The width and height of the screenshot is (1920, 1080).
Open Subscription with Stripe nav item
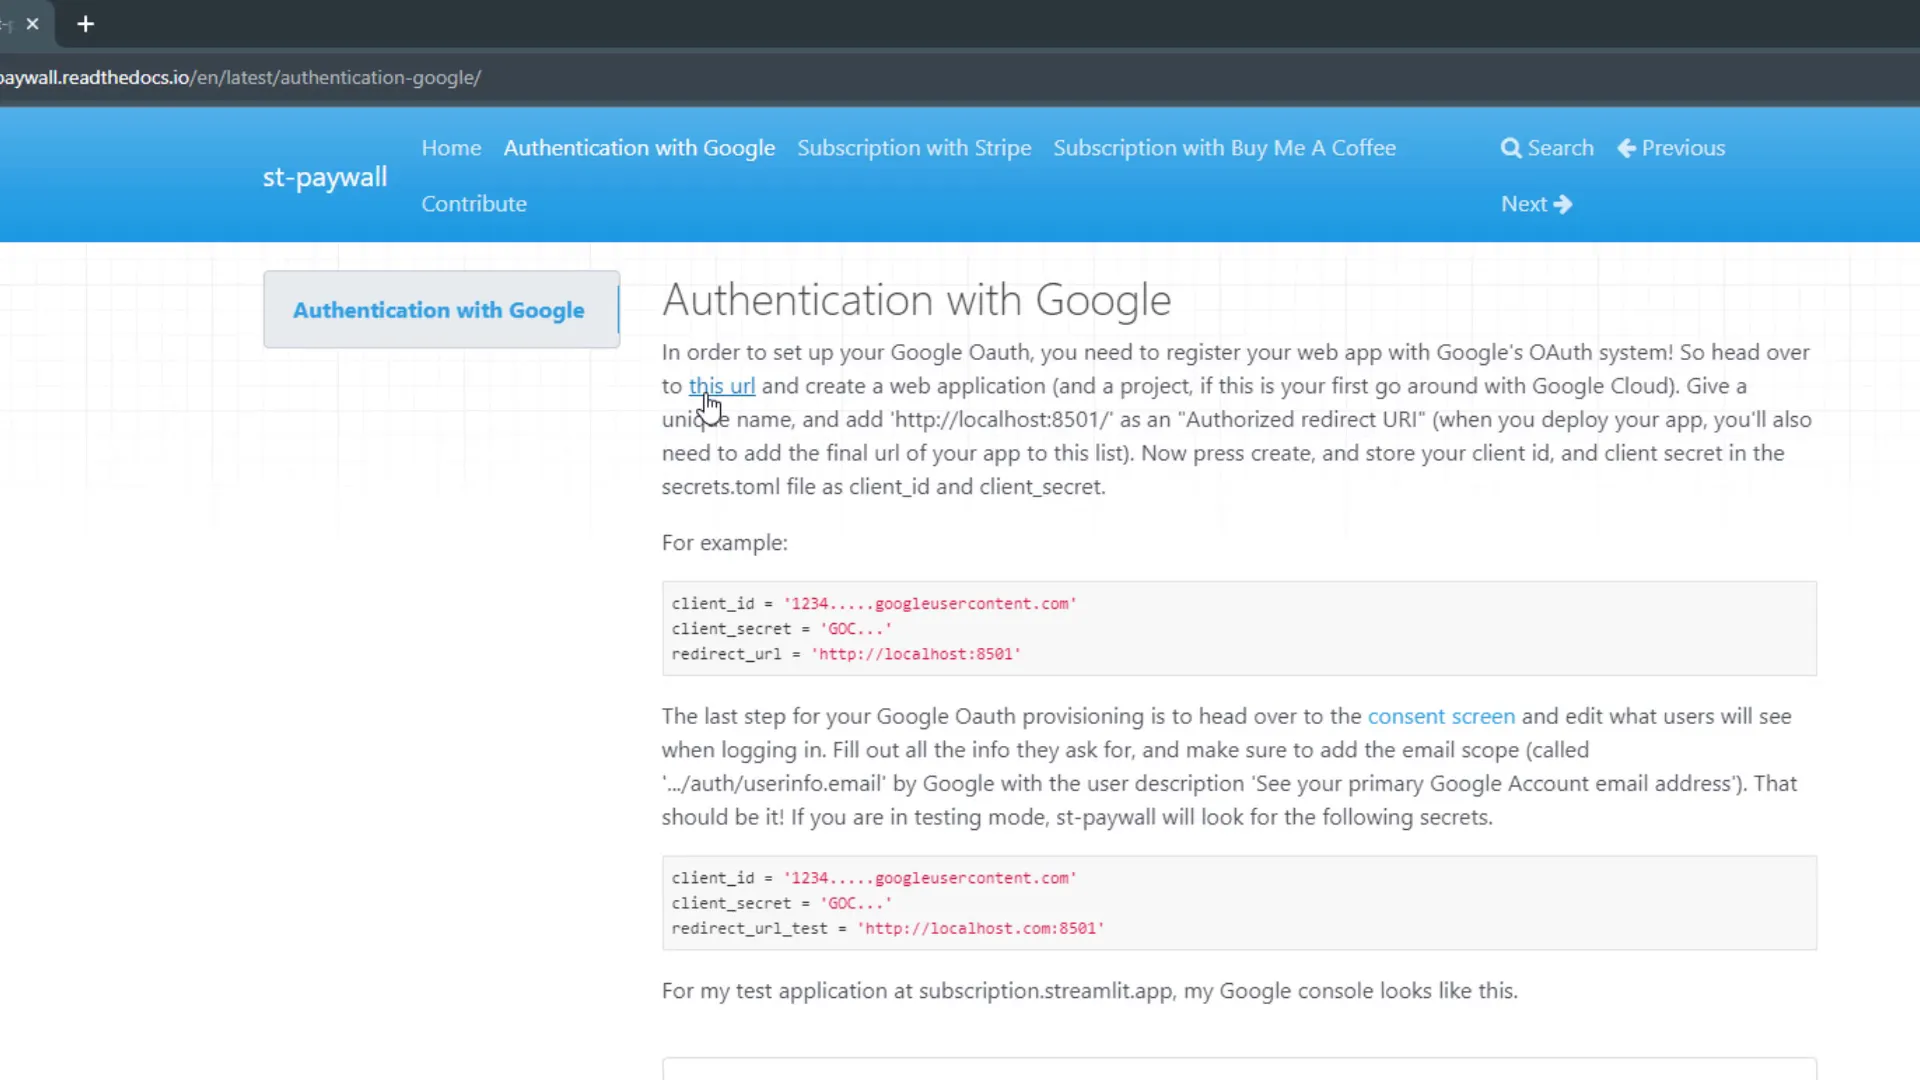point(914,148)
